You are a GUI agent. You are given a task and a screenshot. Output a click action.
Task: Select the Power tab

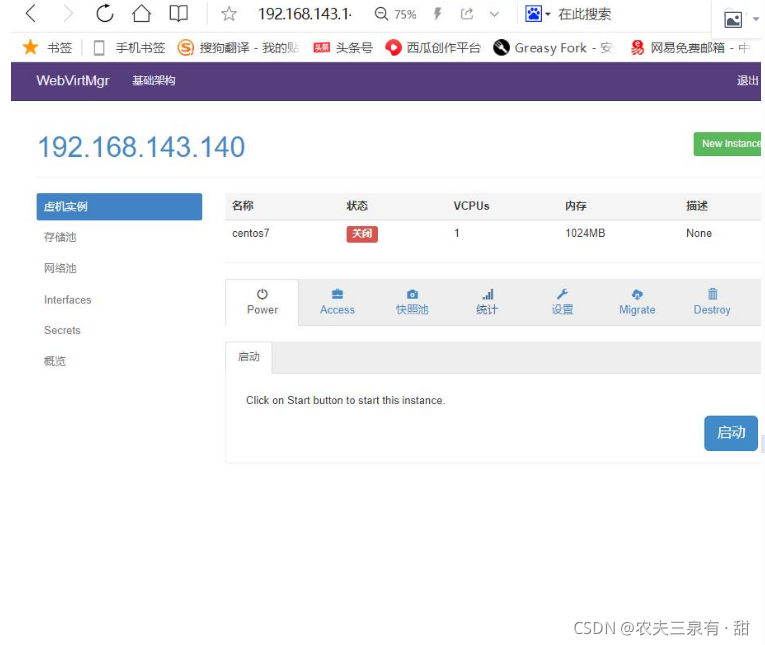click(x=262, y=302)
